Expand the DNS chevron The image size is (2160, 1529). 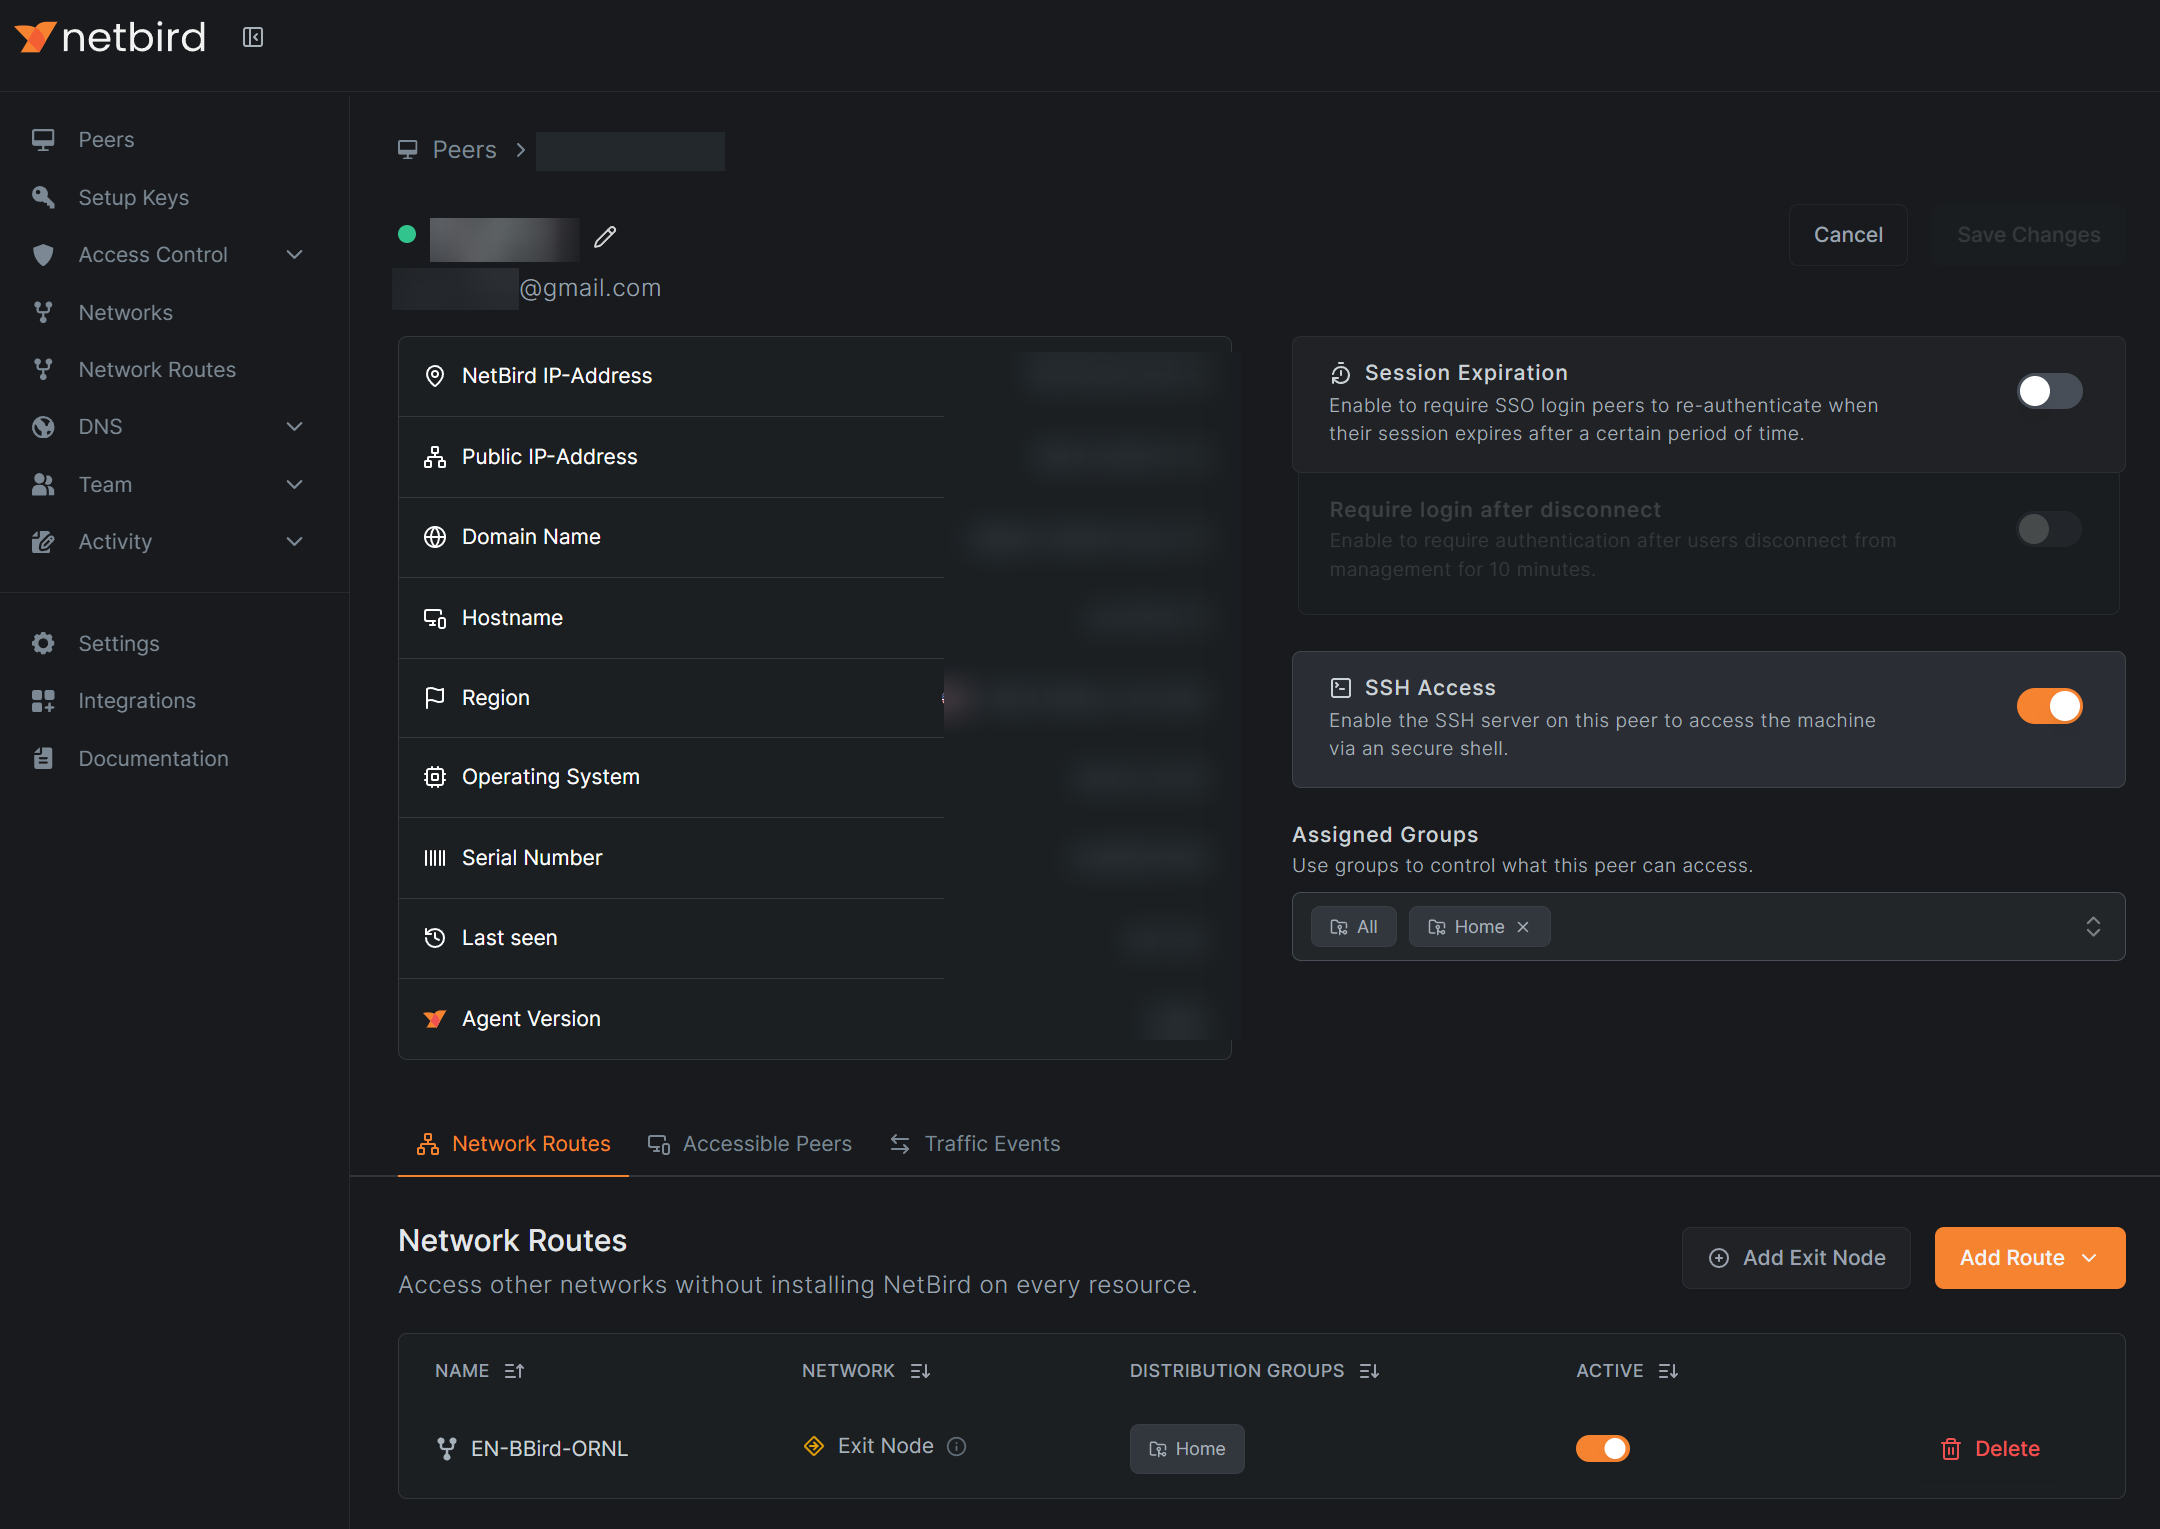point(294,426)
